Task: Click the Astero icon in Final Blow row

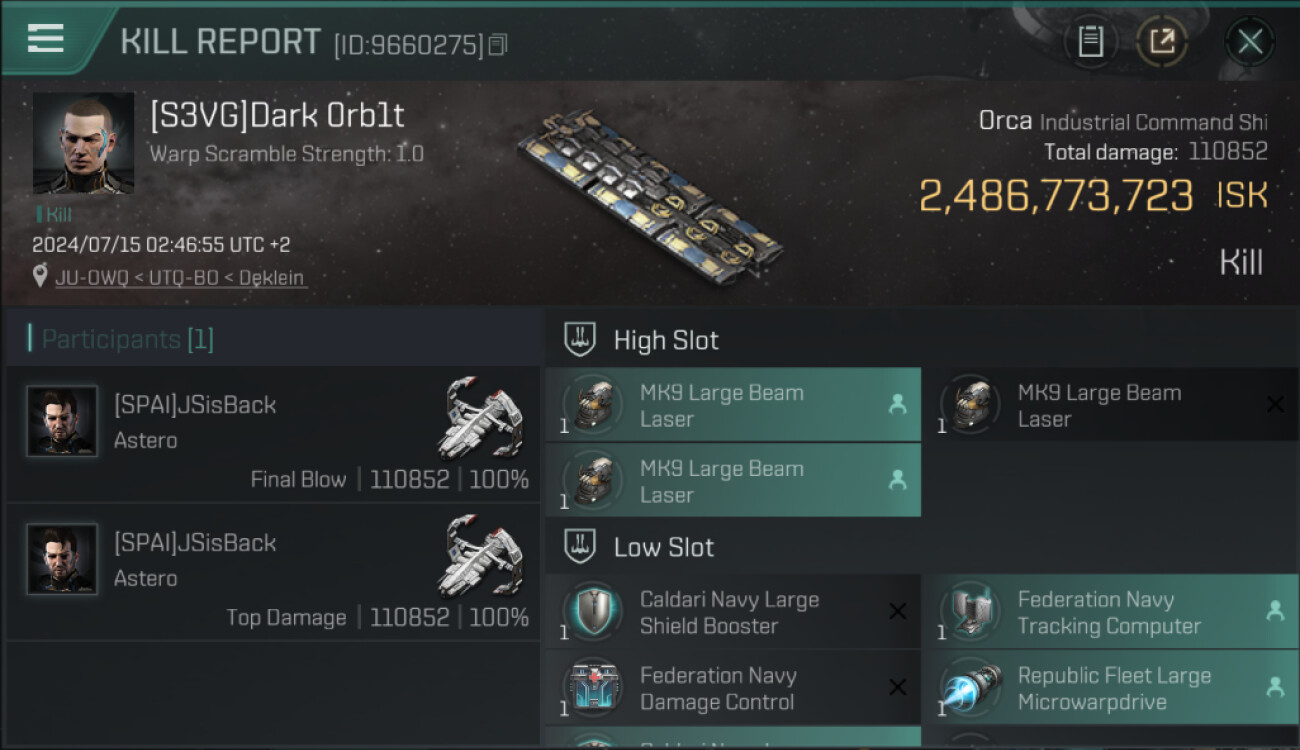Action: tap(480, 416)
